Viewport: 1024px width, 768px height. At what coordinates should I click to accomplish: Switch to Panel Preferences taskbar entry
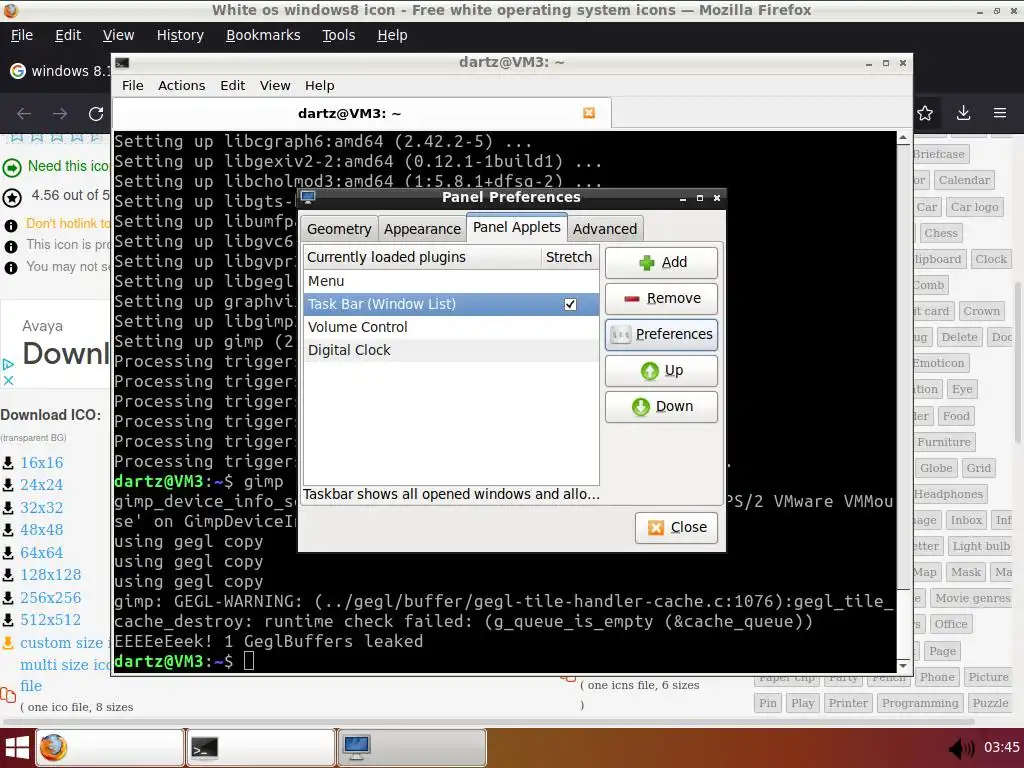tap(413, 748)
